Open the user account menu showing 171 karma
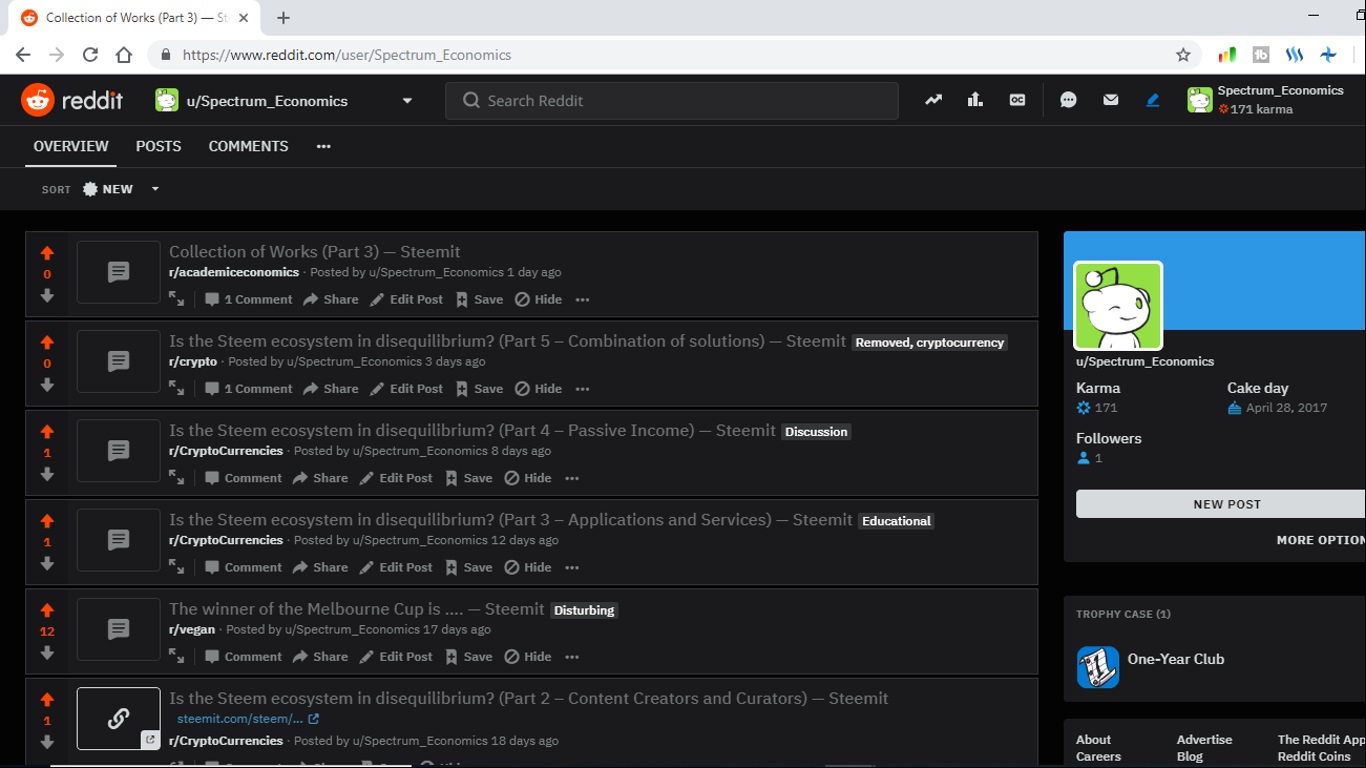Viewport: 1366px width, 768px height. 1265,100
